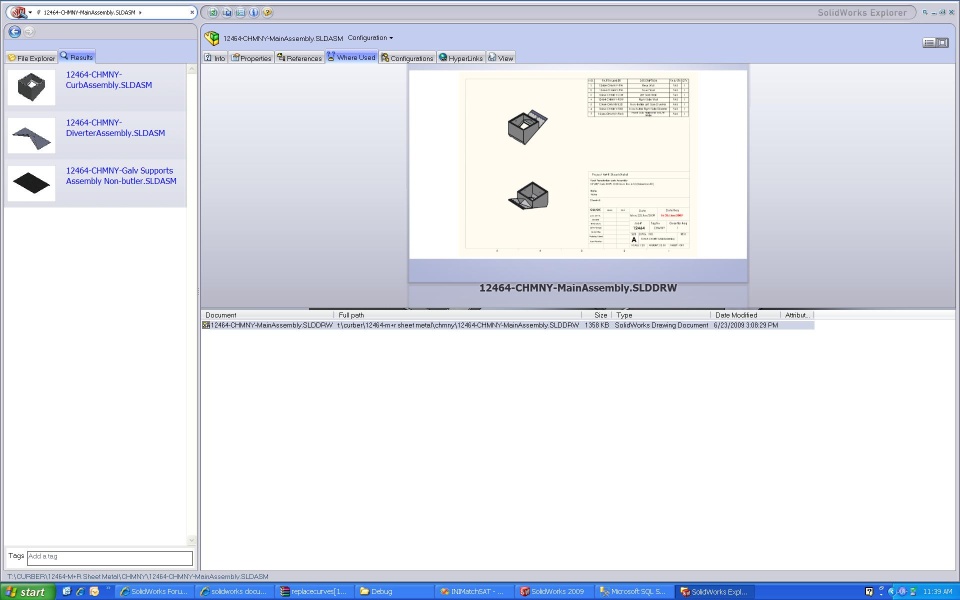
Task: Go back with the blue back arrow
Action: coord(15,32)
